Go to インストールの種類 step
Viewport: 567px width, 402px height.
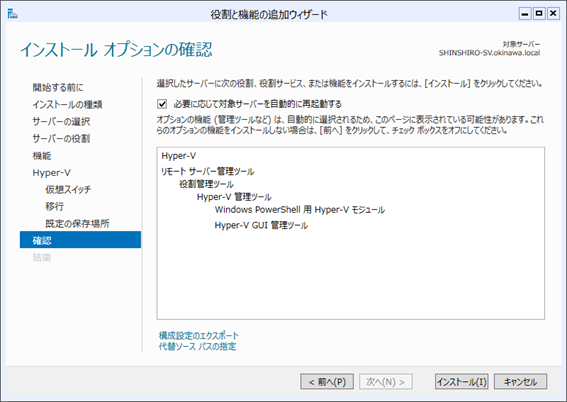point(67,104)
